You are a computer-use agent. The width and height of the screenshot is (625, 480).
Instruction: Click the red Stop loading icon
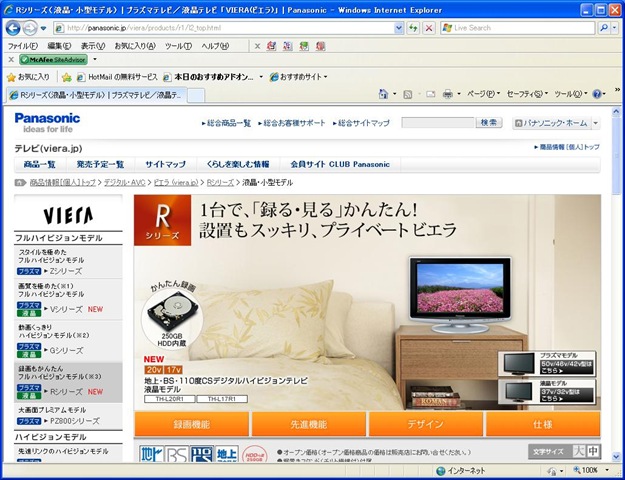[x=429, y=28]
